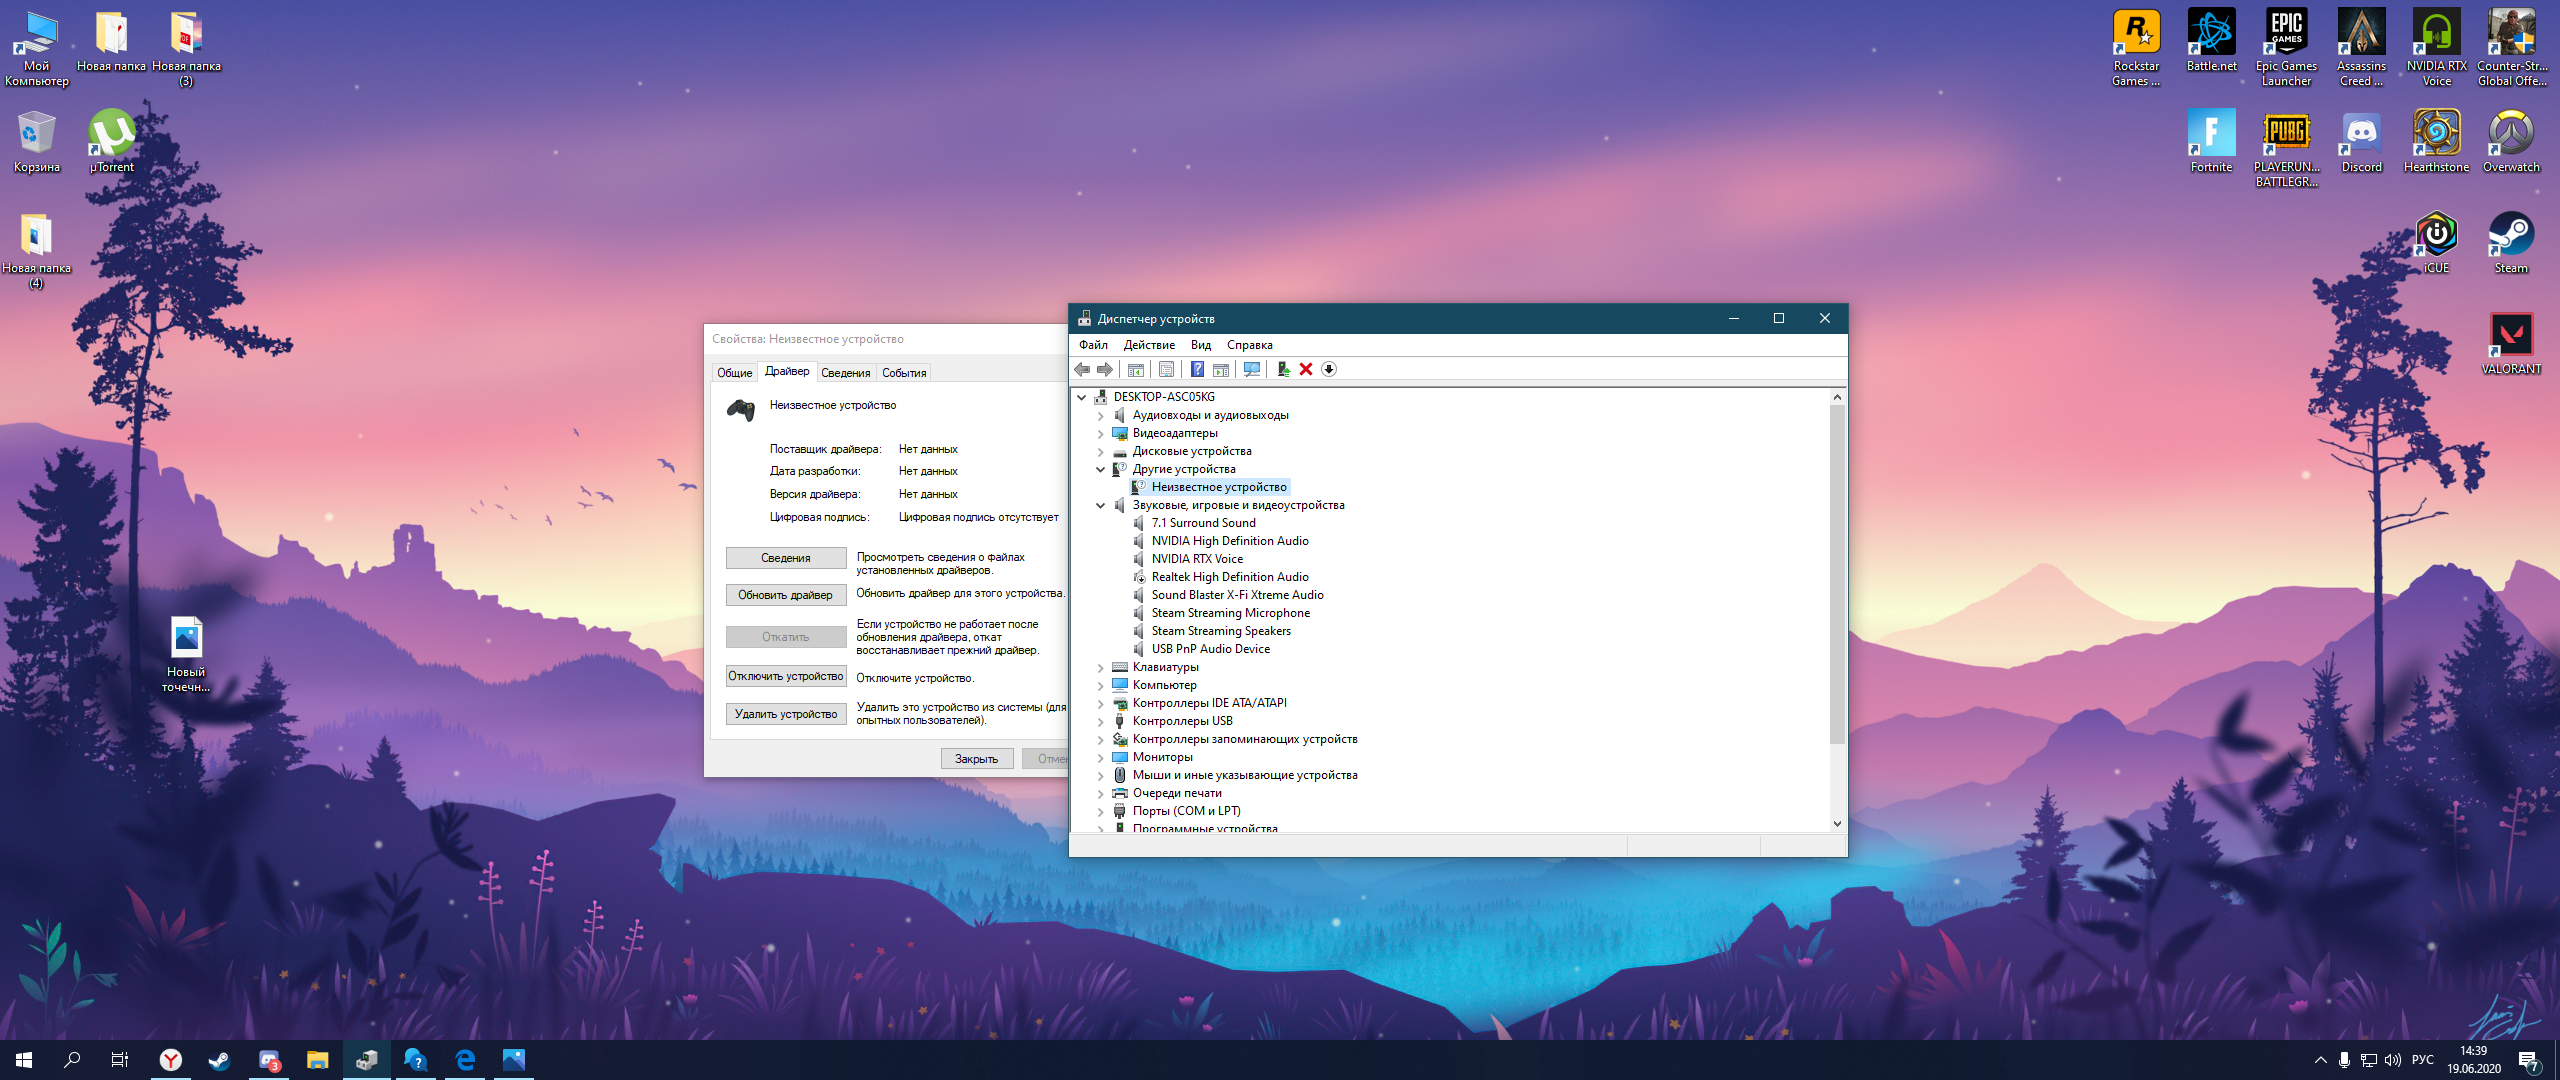The height and width of the screenshot is (1080, 2560).
Task: Select the 'Драйвер' tab in properties
Action: pyautogui.click(x=787, y=372)
